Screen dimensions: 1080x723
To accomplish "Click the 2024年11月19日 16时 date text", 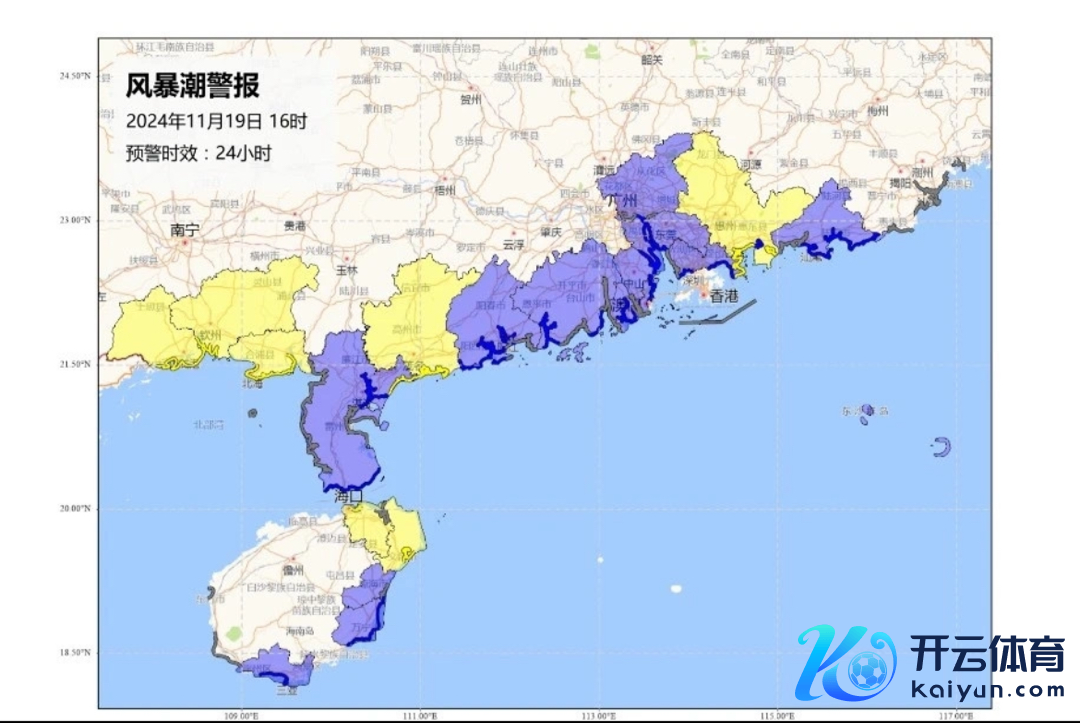I will (215, 121).
